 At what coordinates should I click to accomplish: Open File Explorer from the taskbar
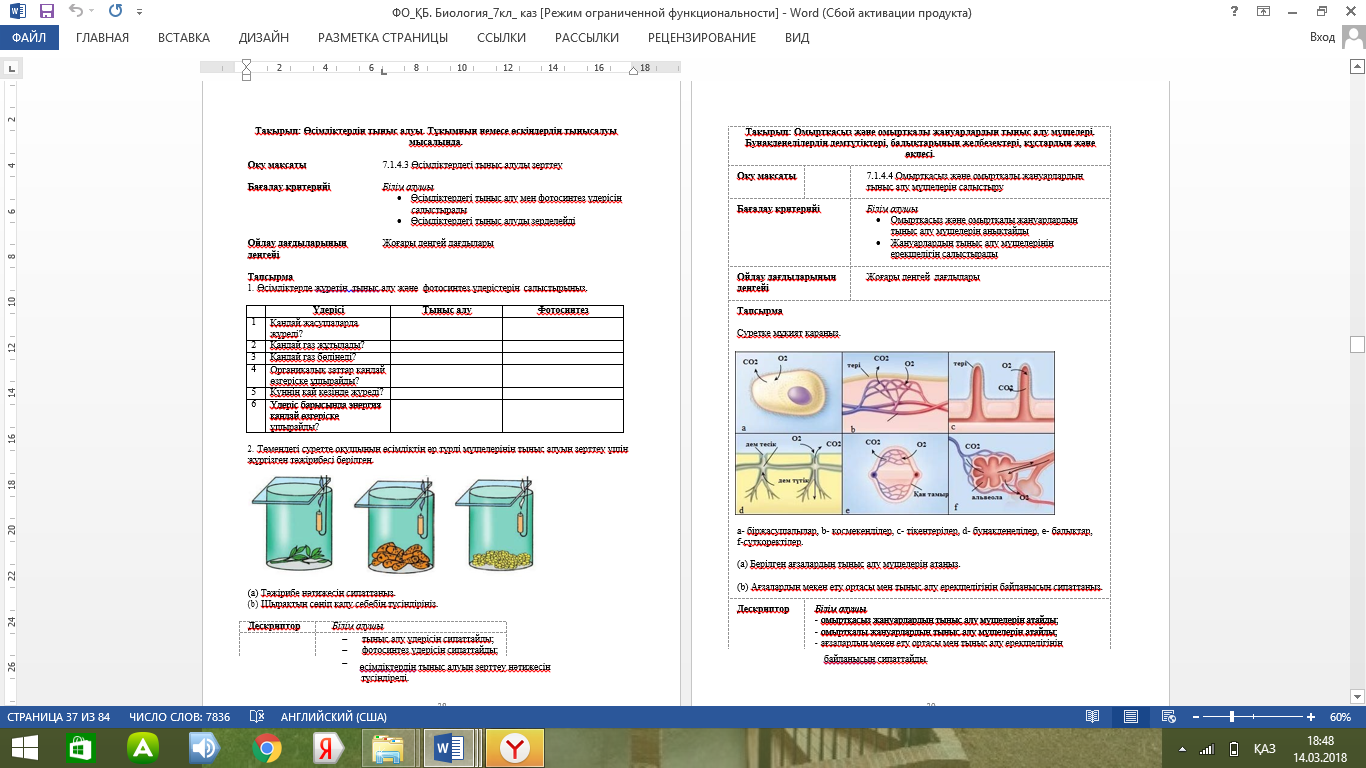tap(387, 748)
